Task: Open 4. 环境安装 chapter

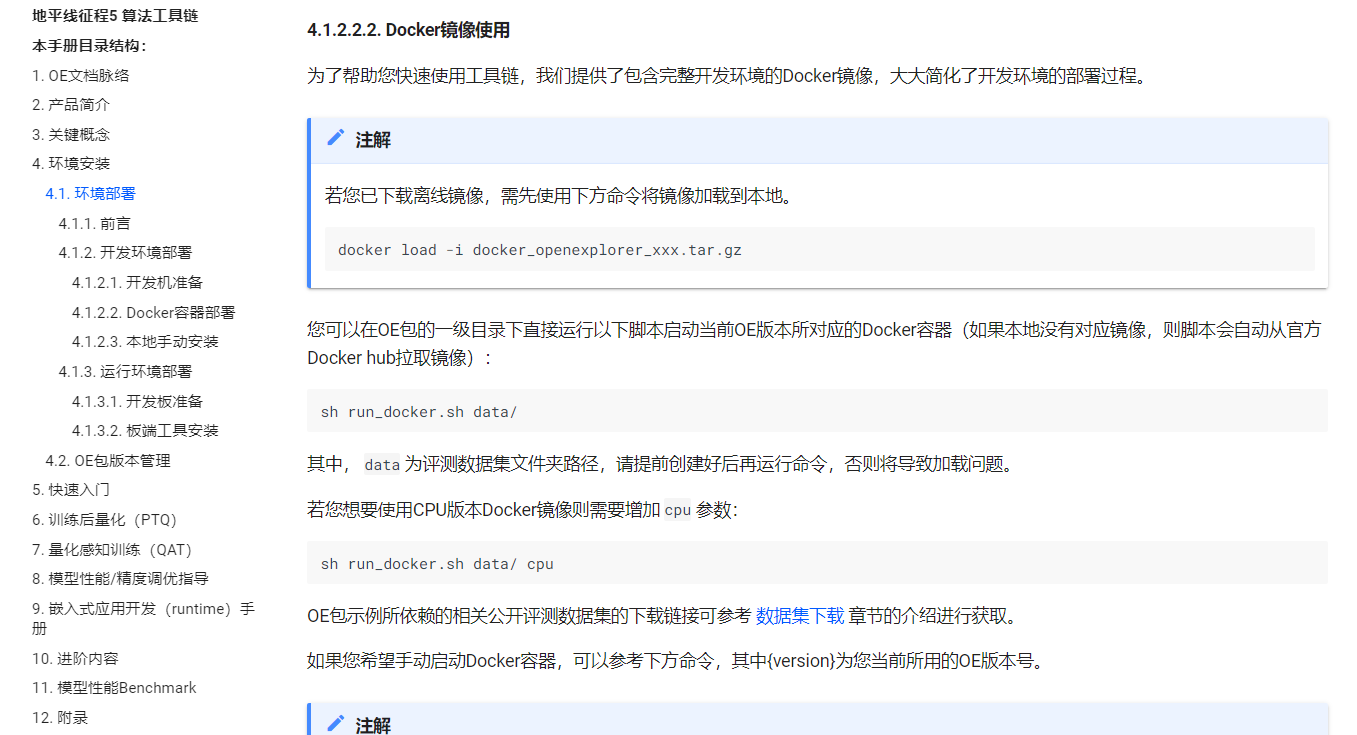Action: pos(71,163)
